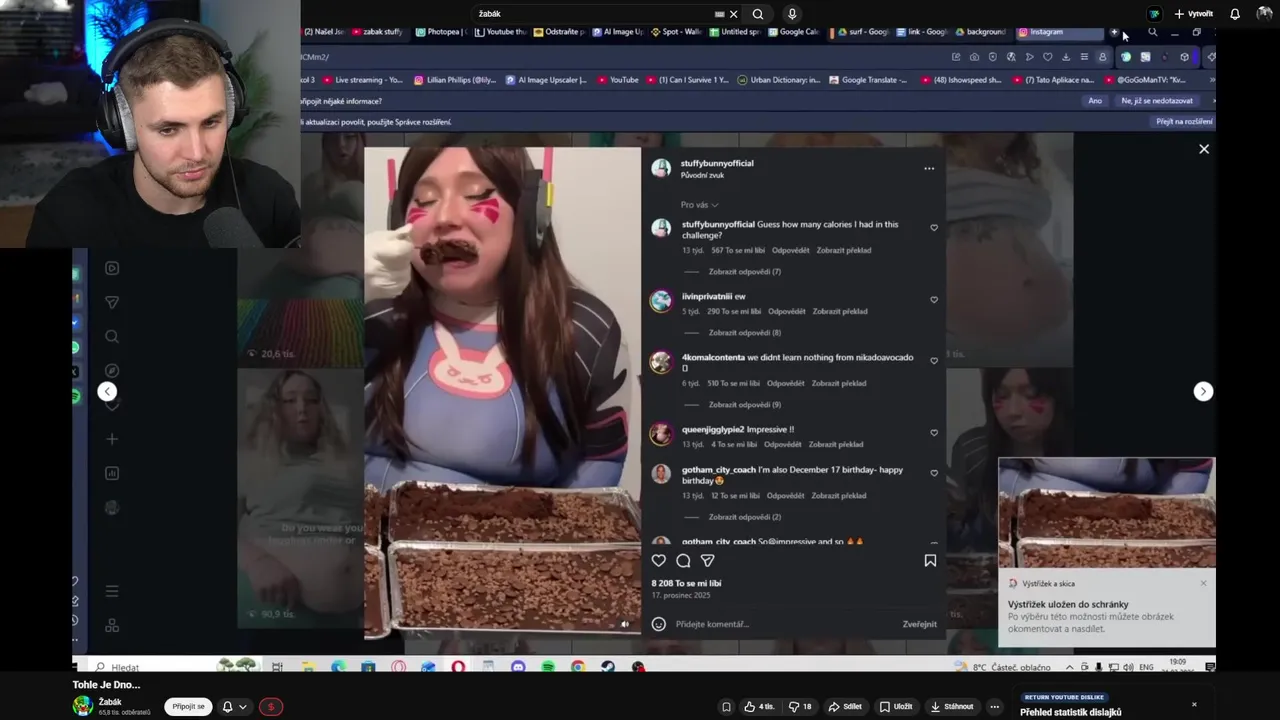
Task: Open the comment bubble icon under the post
Action: tap(683, 561)
